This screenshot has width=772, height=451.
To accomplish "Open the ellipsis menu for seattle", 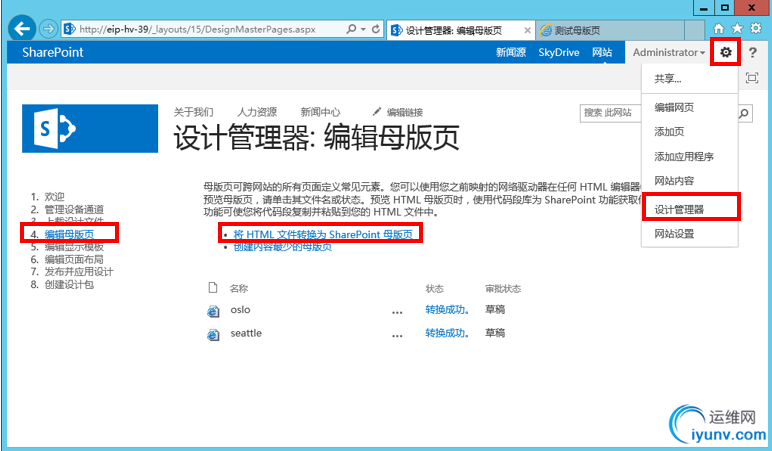I will point(397,336).
